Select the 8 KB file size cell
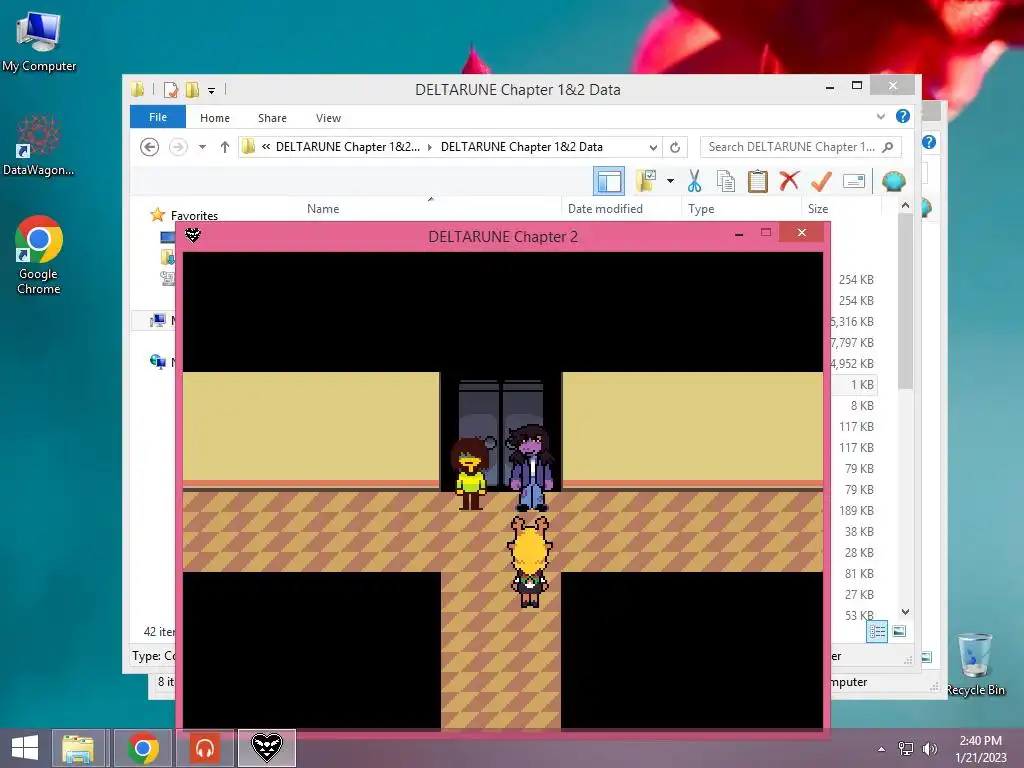Screen dimensions: 1024x768 pos(862,406)
